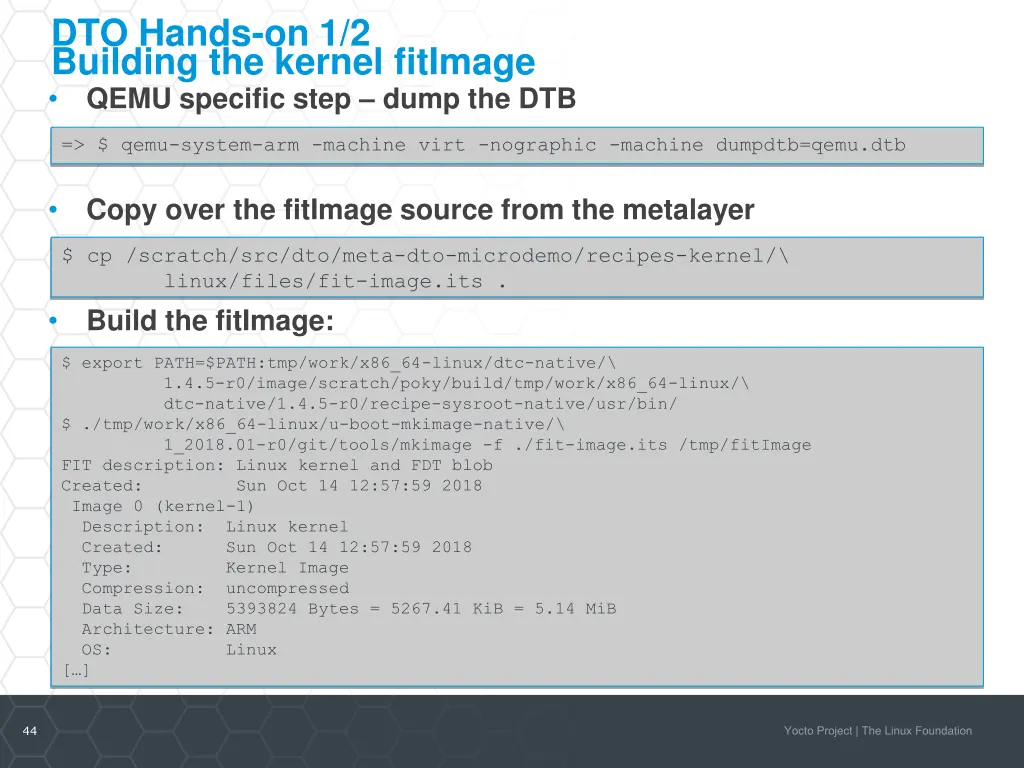Click the './tmp/work/x86_64-linux/u-boot-mkimage-native/' line
This screenshot has height=768, width=1024.
[x=313, y=424]
